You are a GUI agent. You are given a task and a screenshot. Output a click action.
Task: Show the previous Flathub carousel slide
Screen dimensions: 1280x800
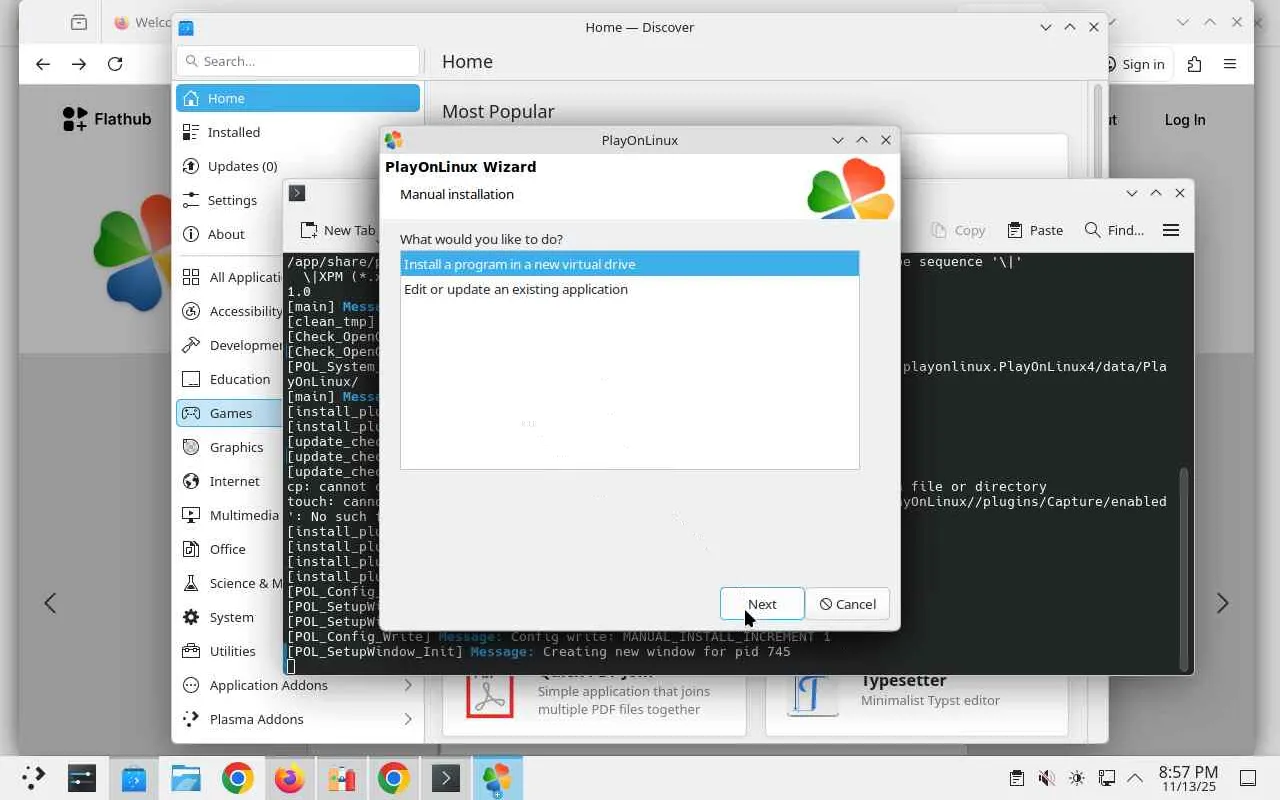pos(50,603)
